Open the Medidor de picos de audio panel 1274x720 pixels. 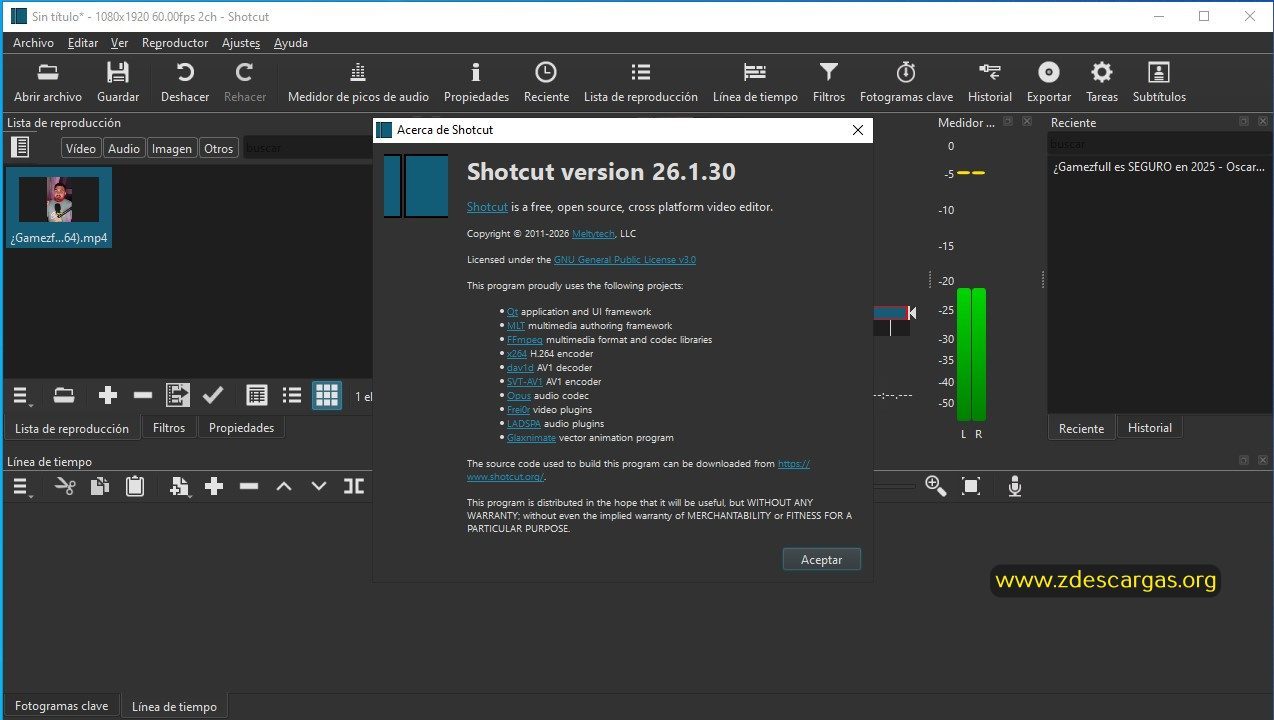click(358, 82)
